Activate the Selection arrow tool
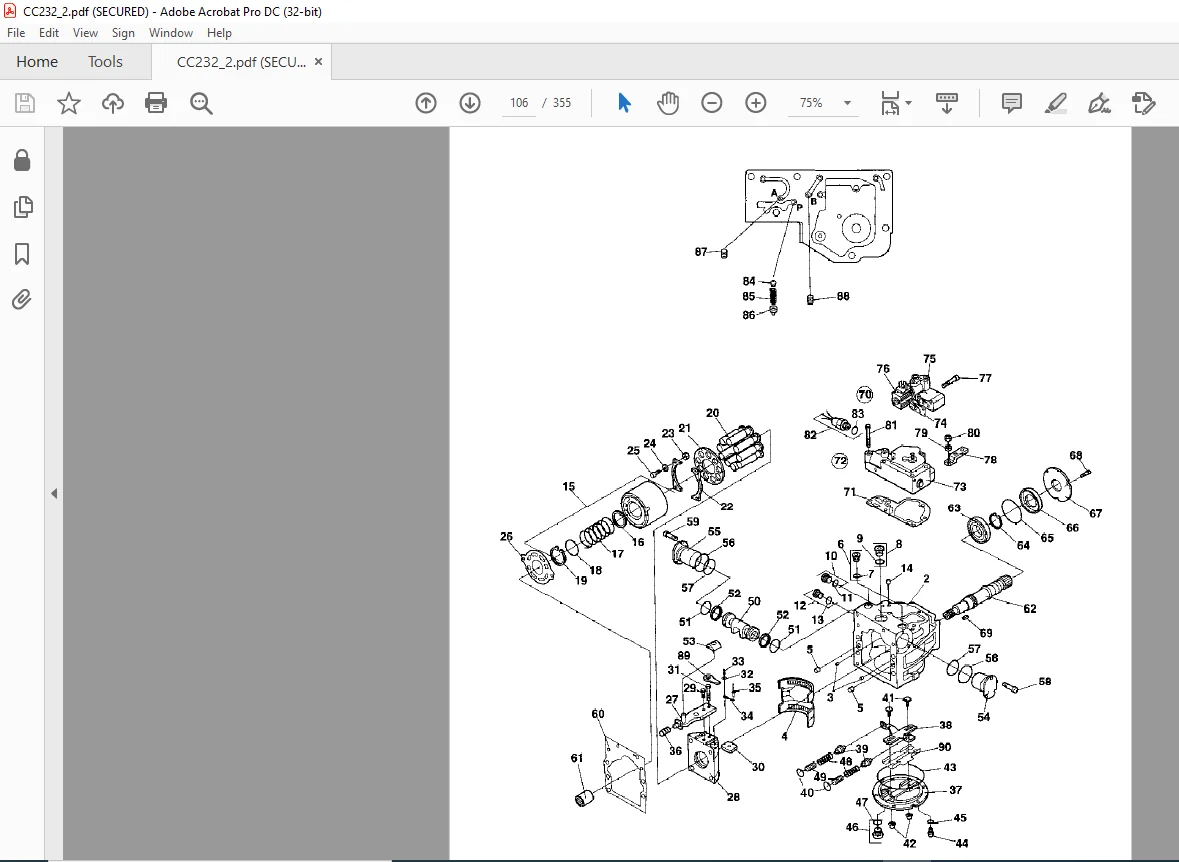Image resolution: width=1179 pixels, height=862 pixels. pyautogui.click(x=624, y=103)
